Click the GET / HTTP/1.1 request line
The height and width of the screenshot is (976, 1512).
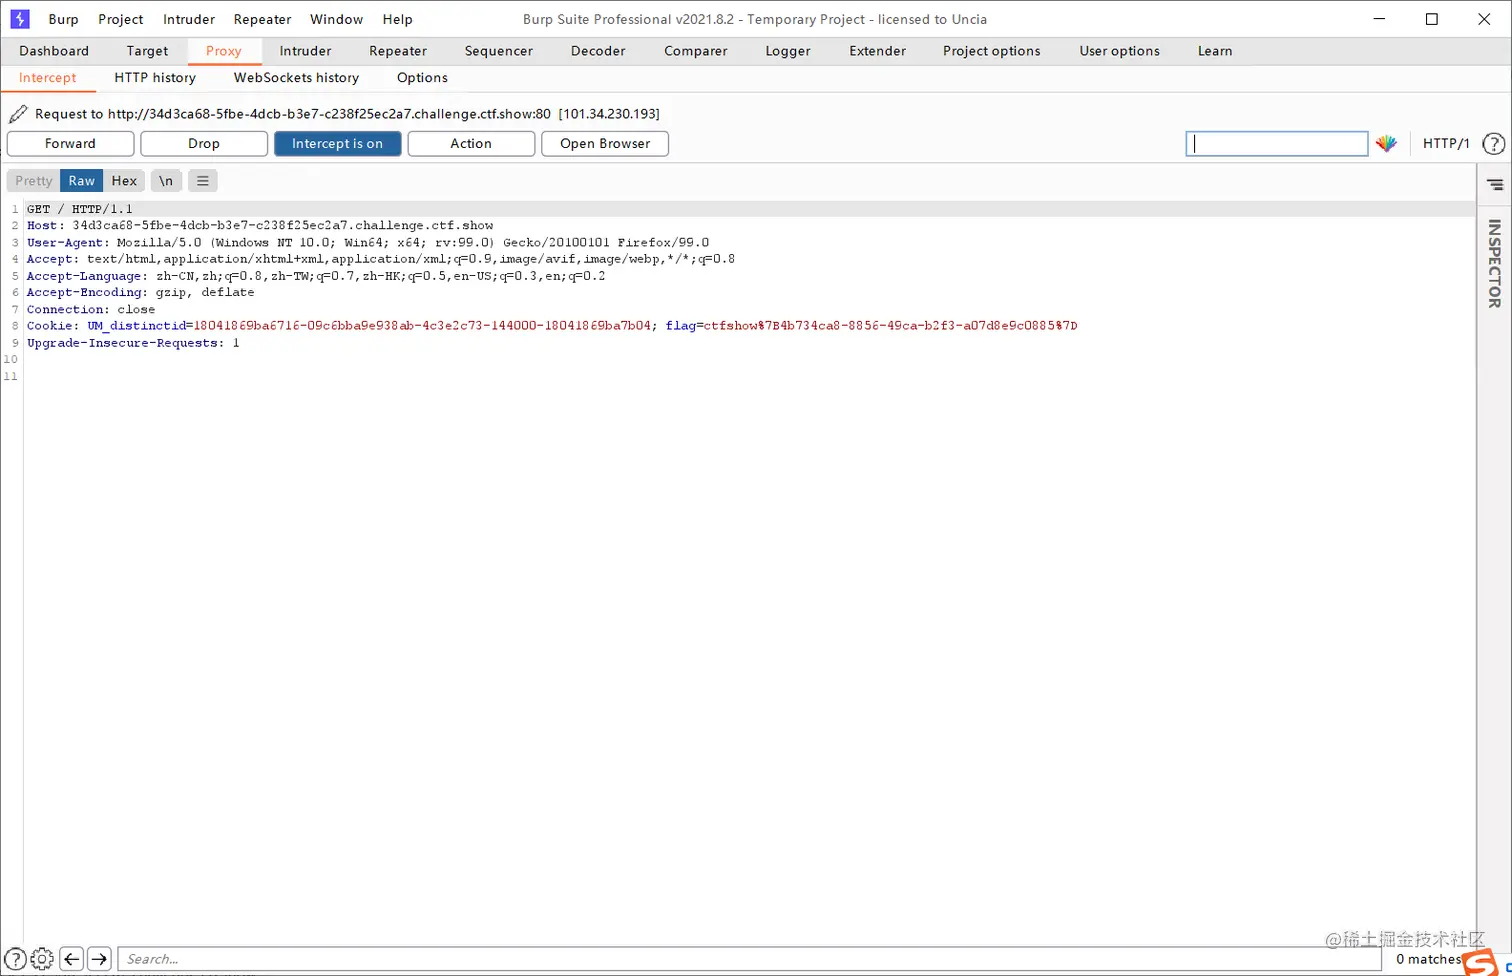tap(79, 209)
